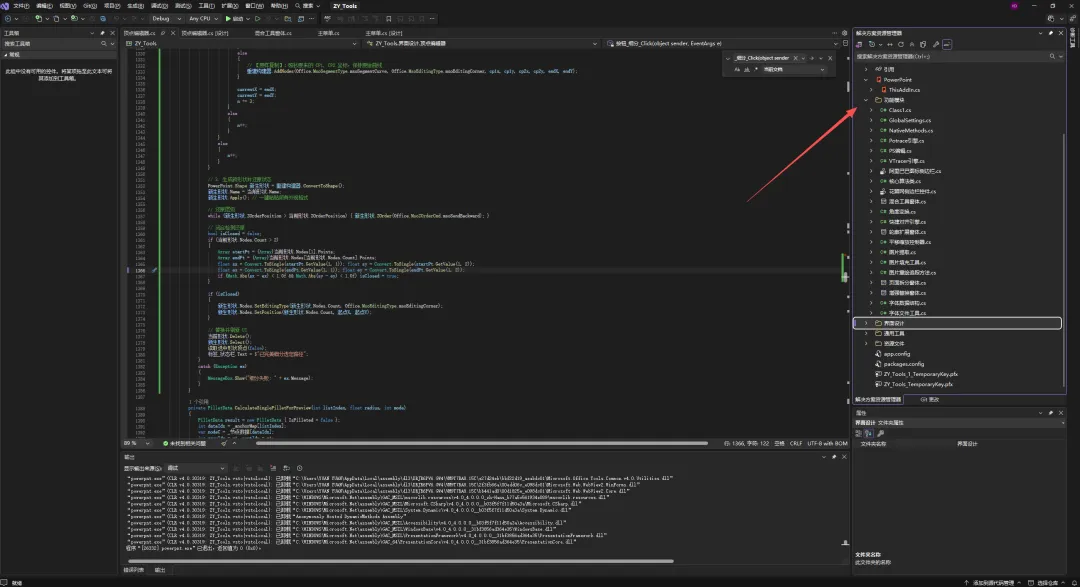This screenshot has width=1080, height=587.
Task: Close the active editor tab
Action: tap(173, 33)
